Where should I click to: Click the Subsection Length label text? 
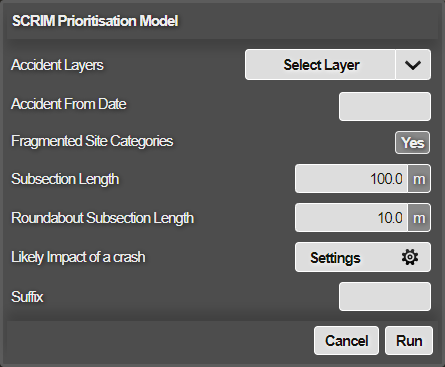pyautogui.click(x=65, y=179)
